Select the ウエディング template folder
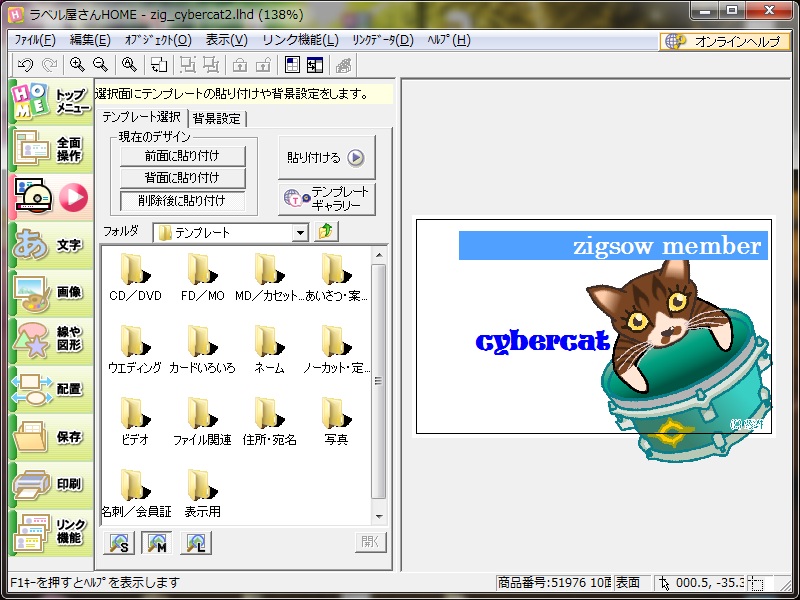Image resolution: width=800 pixels, height=600 pixels. (x=135, y=350)
